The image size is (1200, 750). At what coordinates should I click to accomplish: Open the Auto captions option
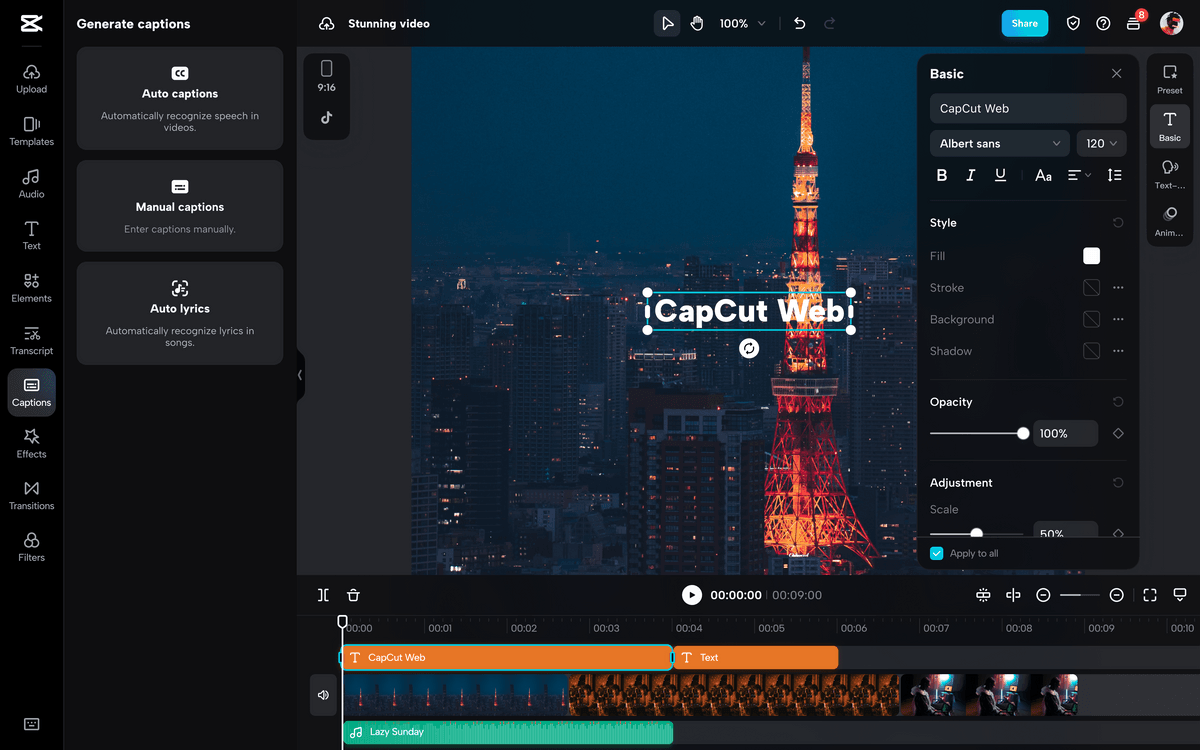point(179,98)
